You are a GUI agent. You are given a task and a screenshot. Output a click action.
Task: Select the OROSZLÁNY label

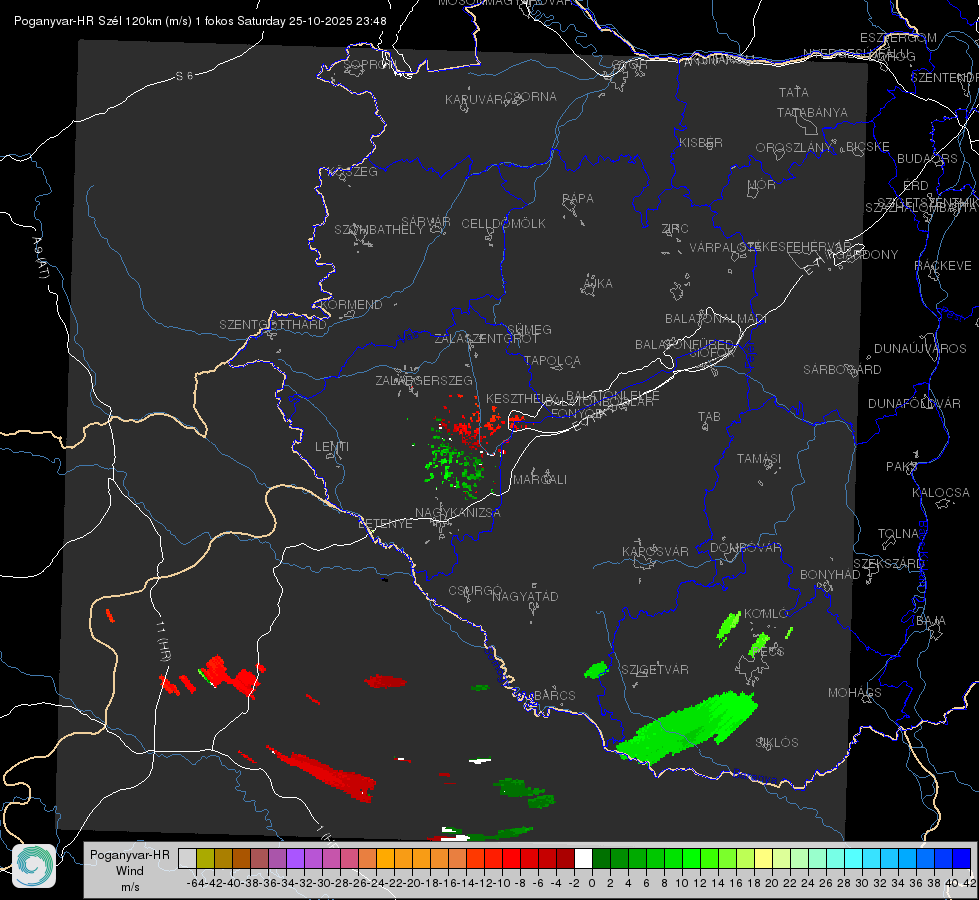794,148
